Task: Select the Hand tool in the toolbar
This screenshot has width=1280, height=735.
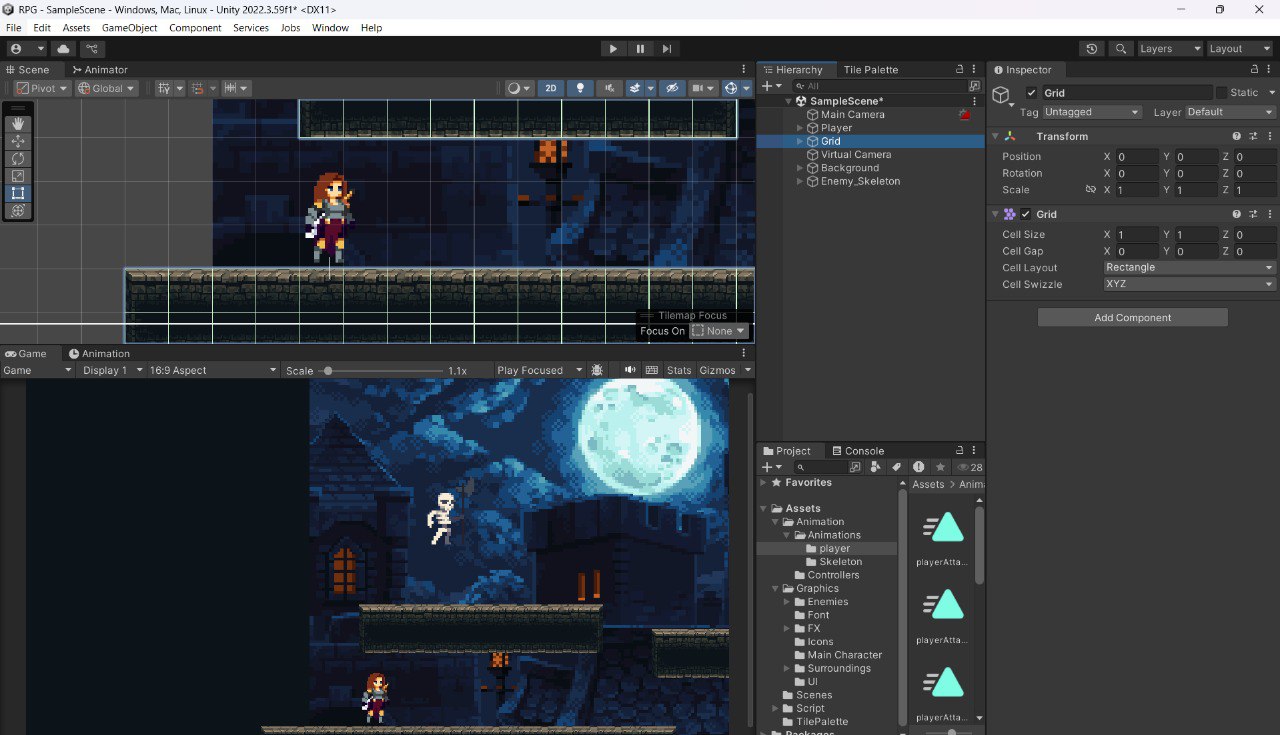Action: point(17,124)
